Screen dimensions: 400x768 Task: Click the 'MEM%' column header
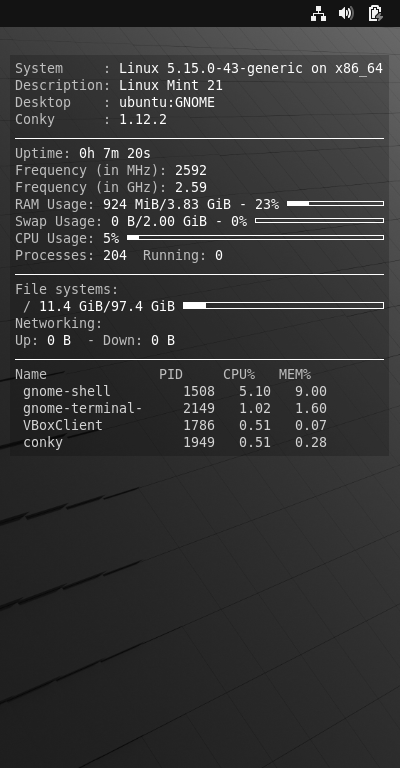295,374
